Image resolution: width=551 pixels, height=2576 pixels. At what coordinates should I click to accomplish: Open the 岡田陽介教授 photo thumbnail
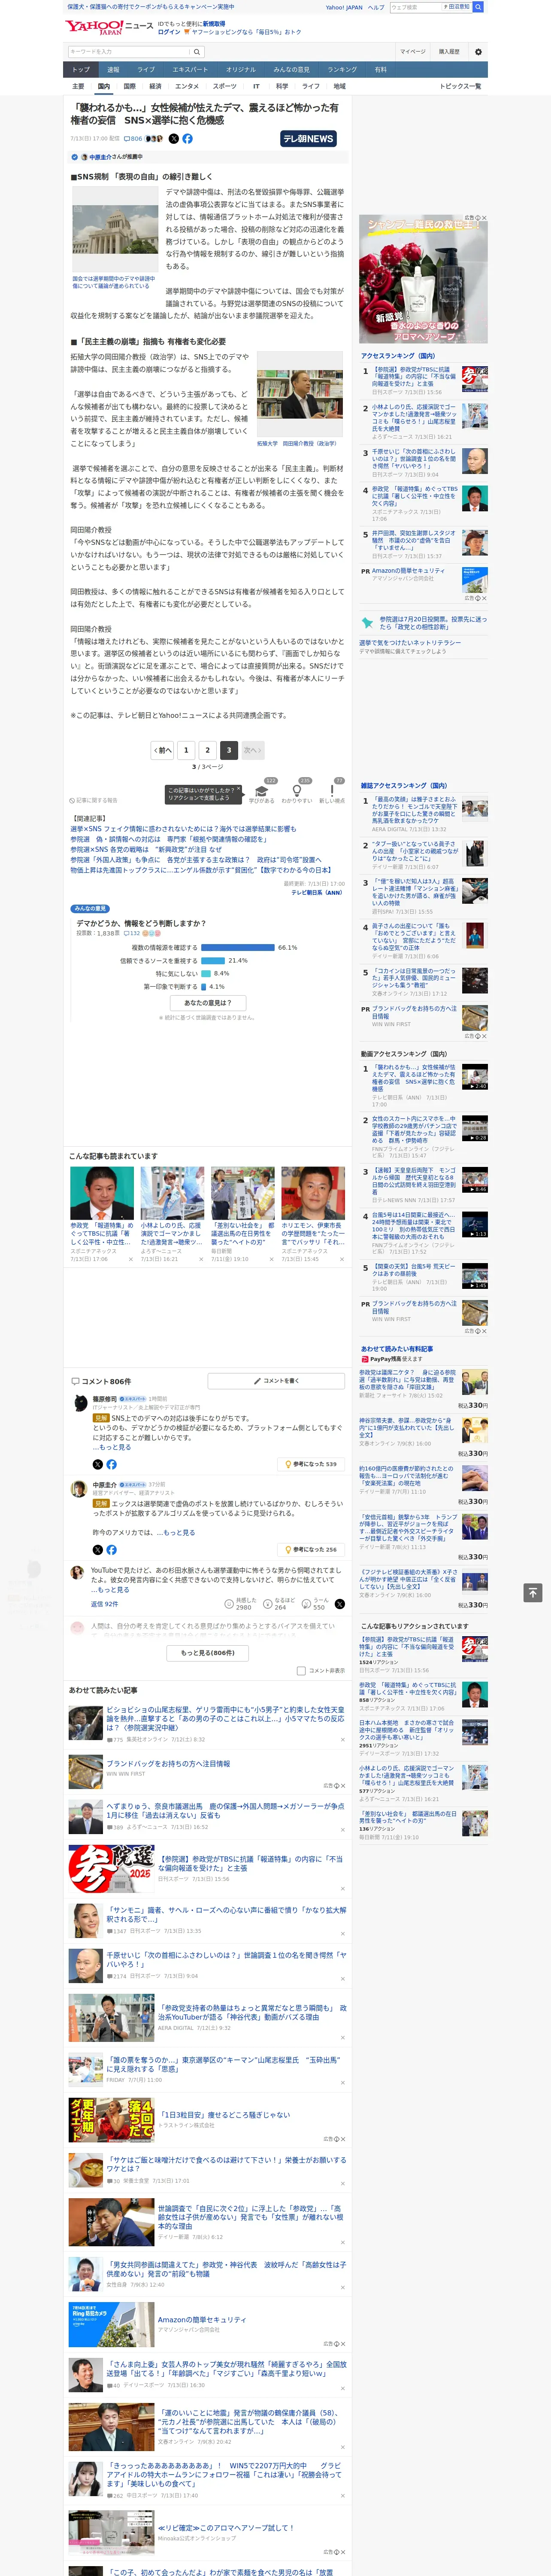point(300,395)
